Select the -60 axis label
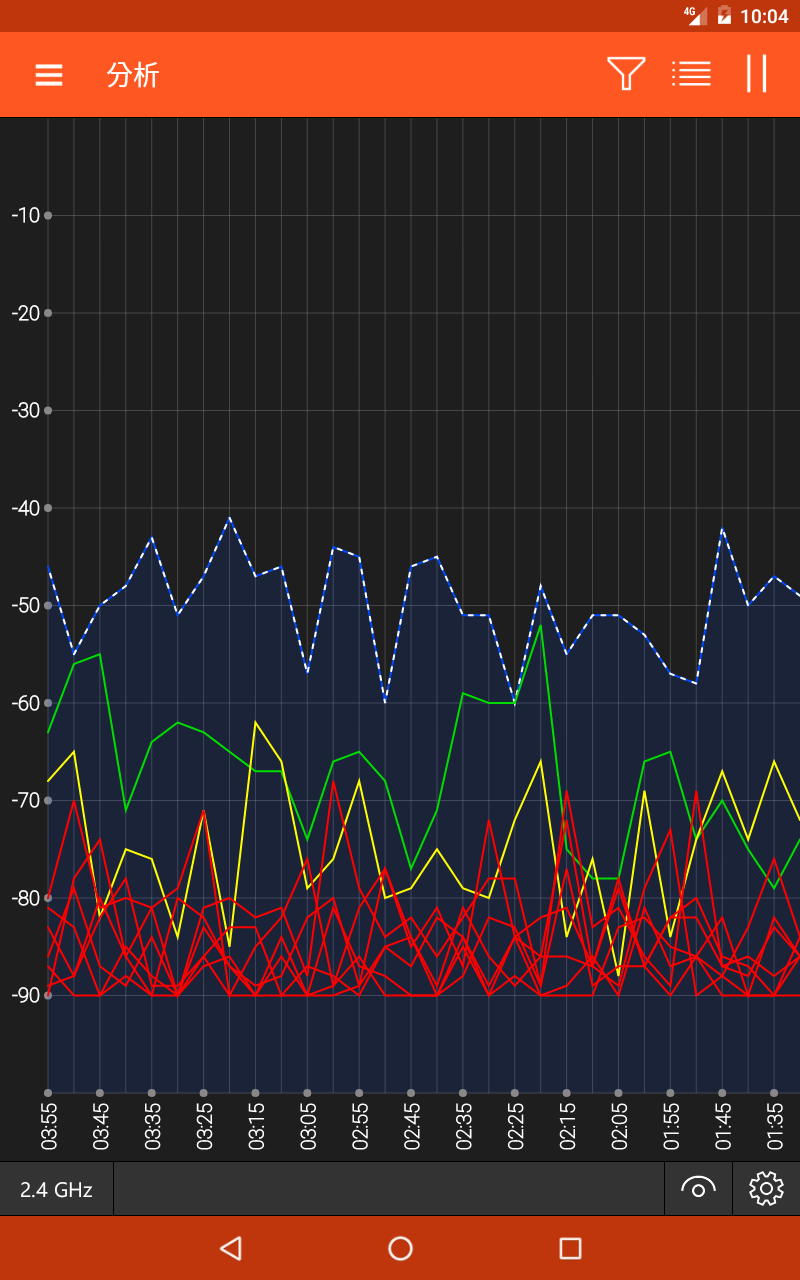 pyautogui.click(x=25, y=703)
